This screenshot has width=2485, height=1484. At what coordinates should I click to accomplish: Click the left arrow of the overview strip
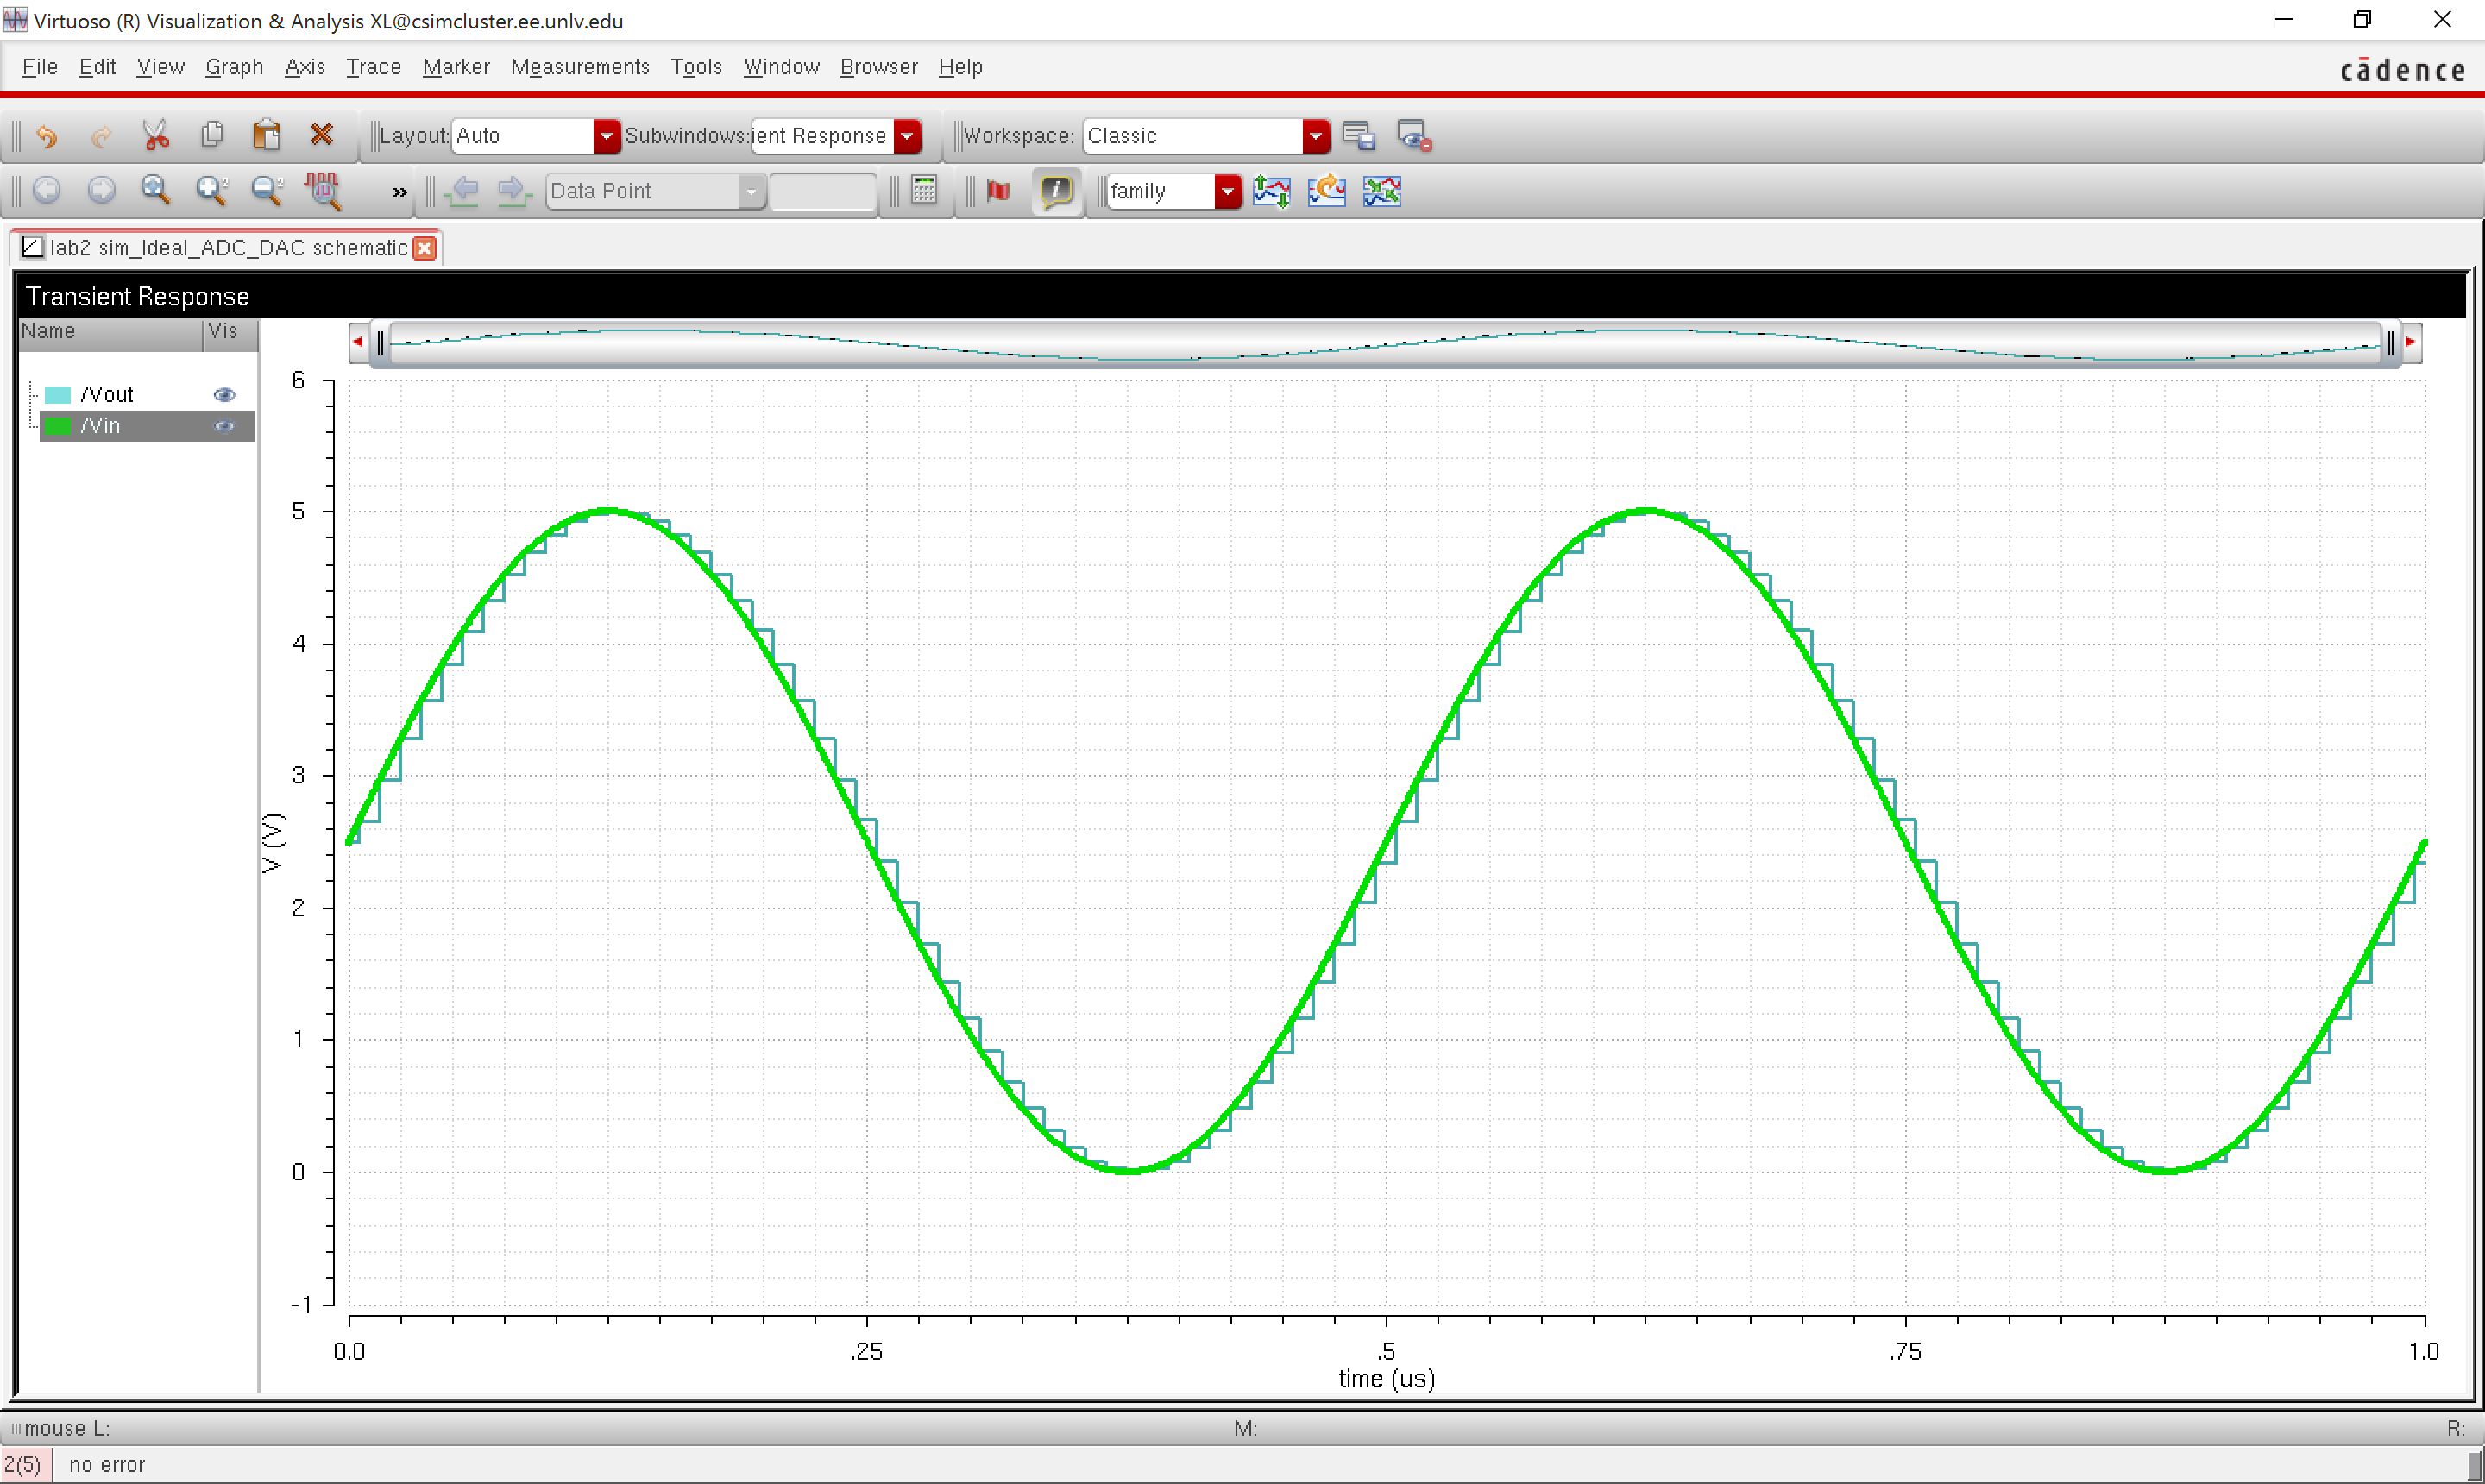(357, 341)
